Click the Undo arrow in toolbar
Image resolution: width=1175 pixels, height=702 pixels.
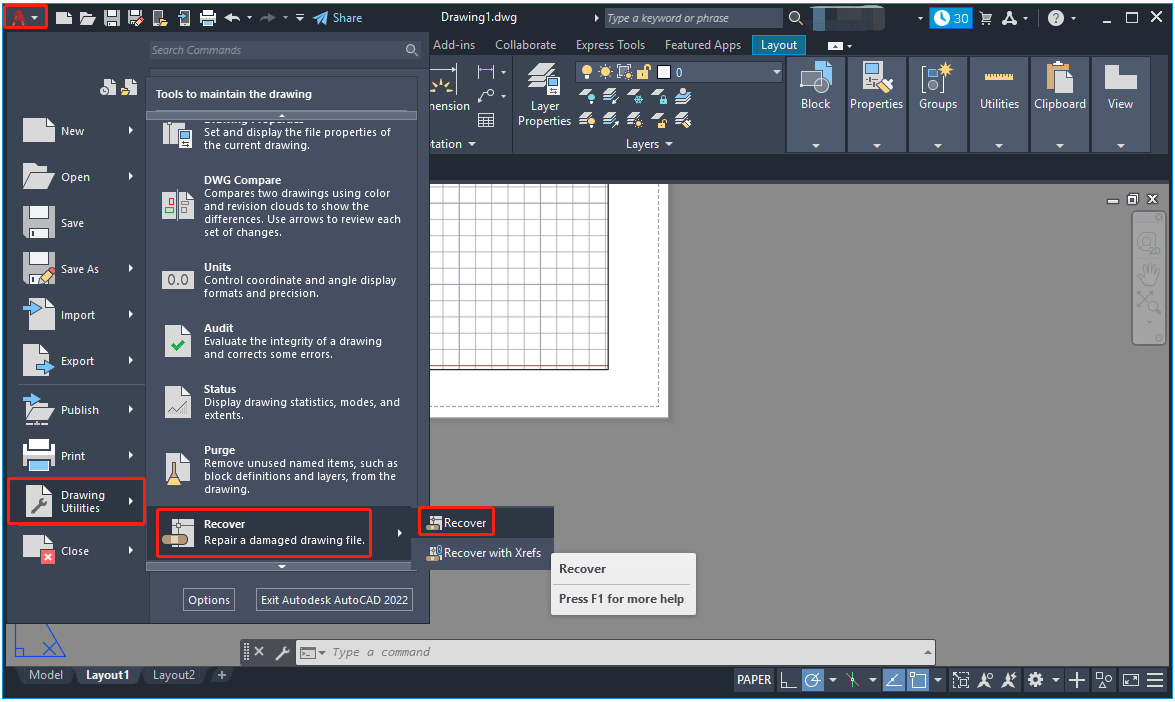(x=232, y=18)
